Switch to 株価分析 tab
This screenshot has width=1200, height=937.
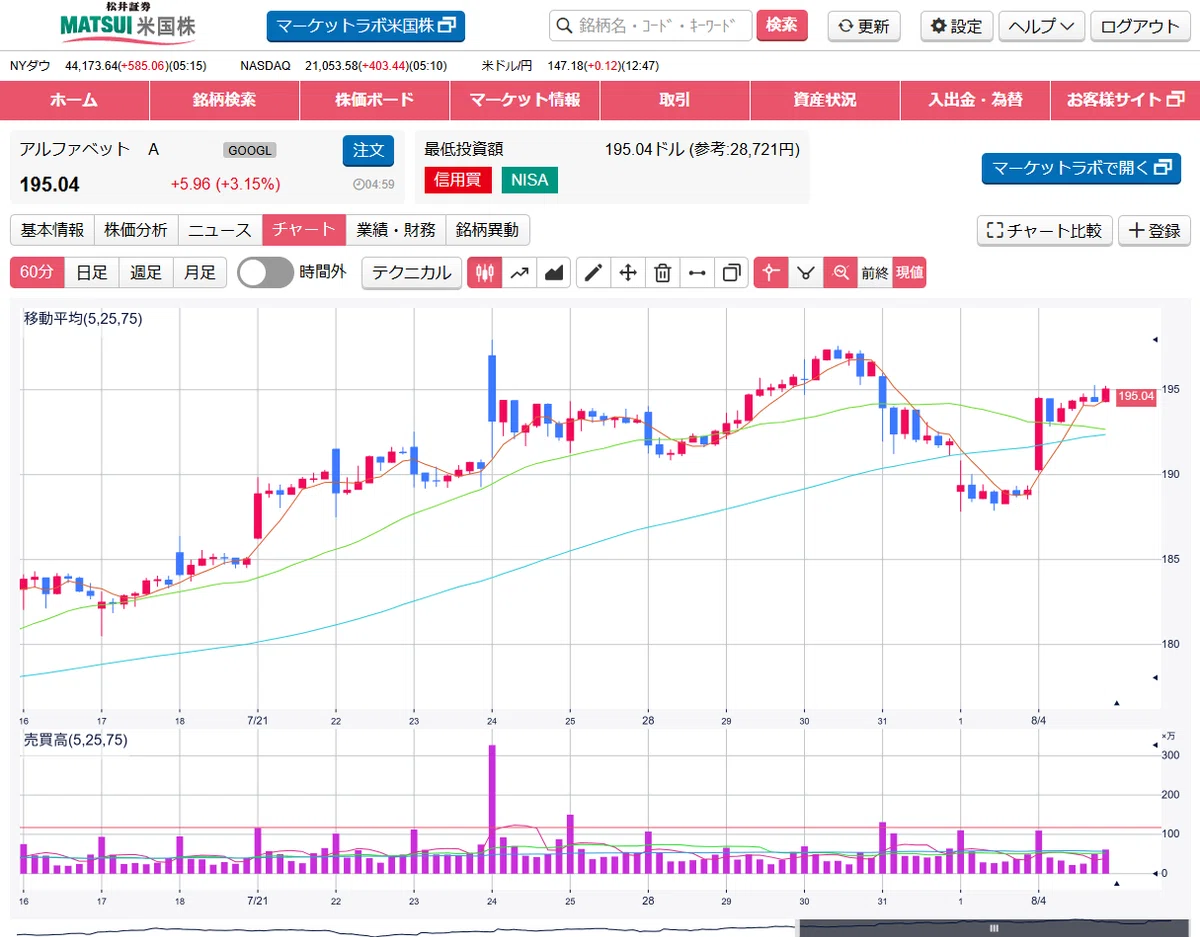point(137,230)
